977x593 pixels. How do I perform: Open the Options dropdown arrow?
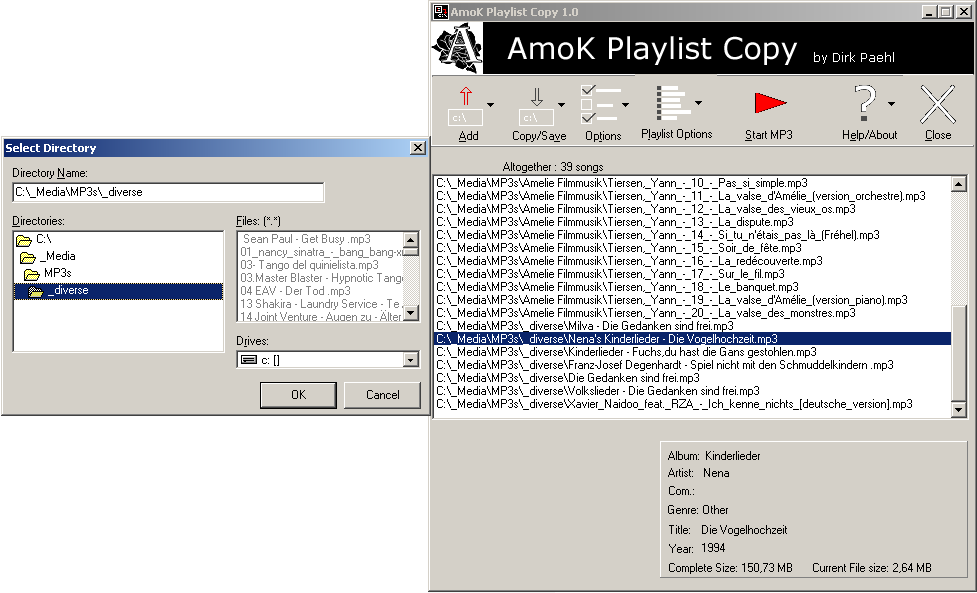(626, 105)
